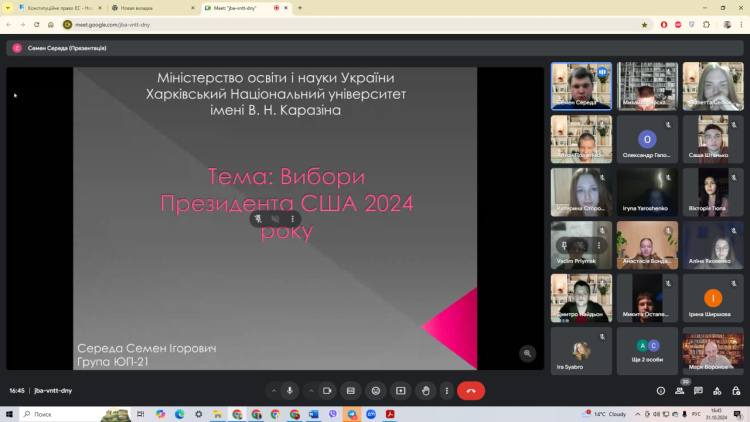
Task: Select Ірина Ширшова's tile
Action: (x=713, y=298)
